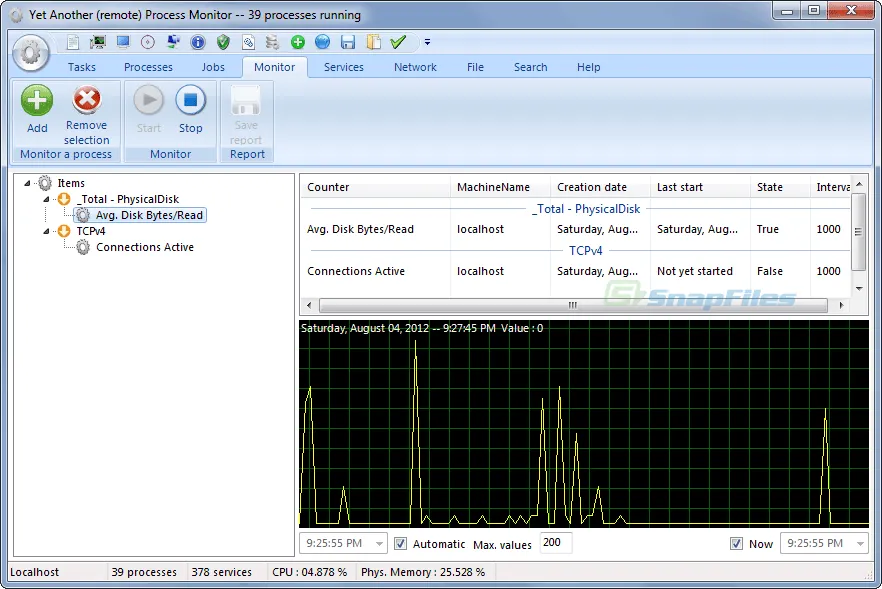The width and height of the screenshot is (882, 589).
Task: Click CPU usage in the status bar
Action: [309, 572]
